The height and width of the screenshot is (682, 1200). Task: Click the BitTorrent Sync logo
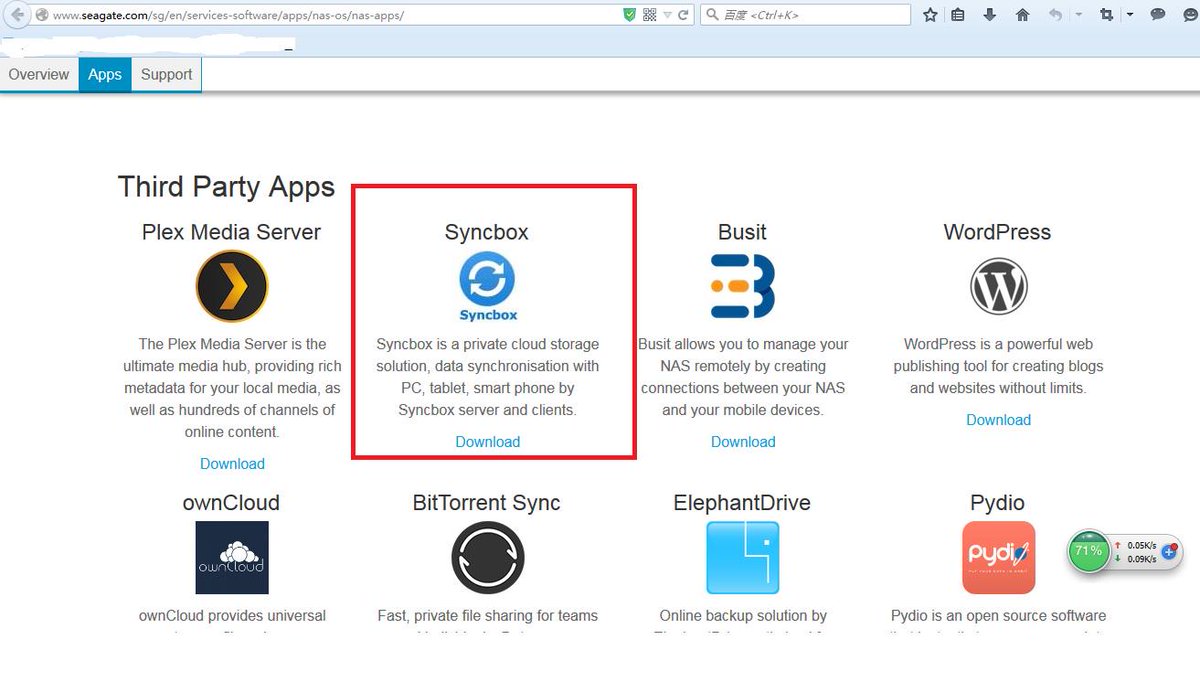coord(488,558)
